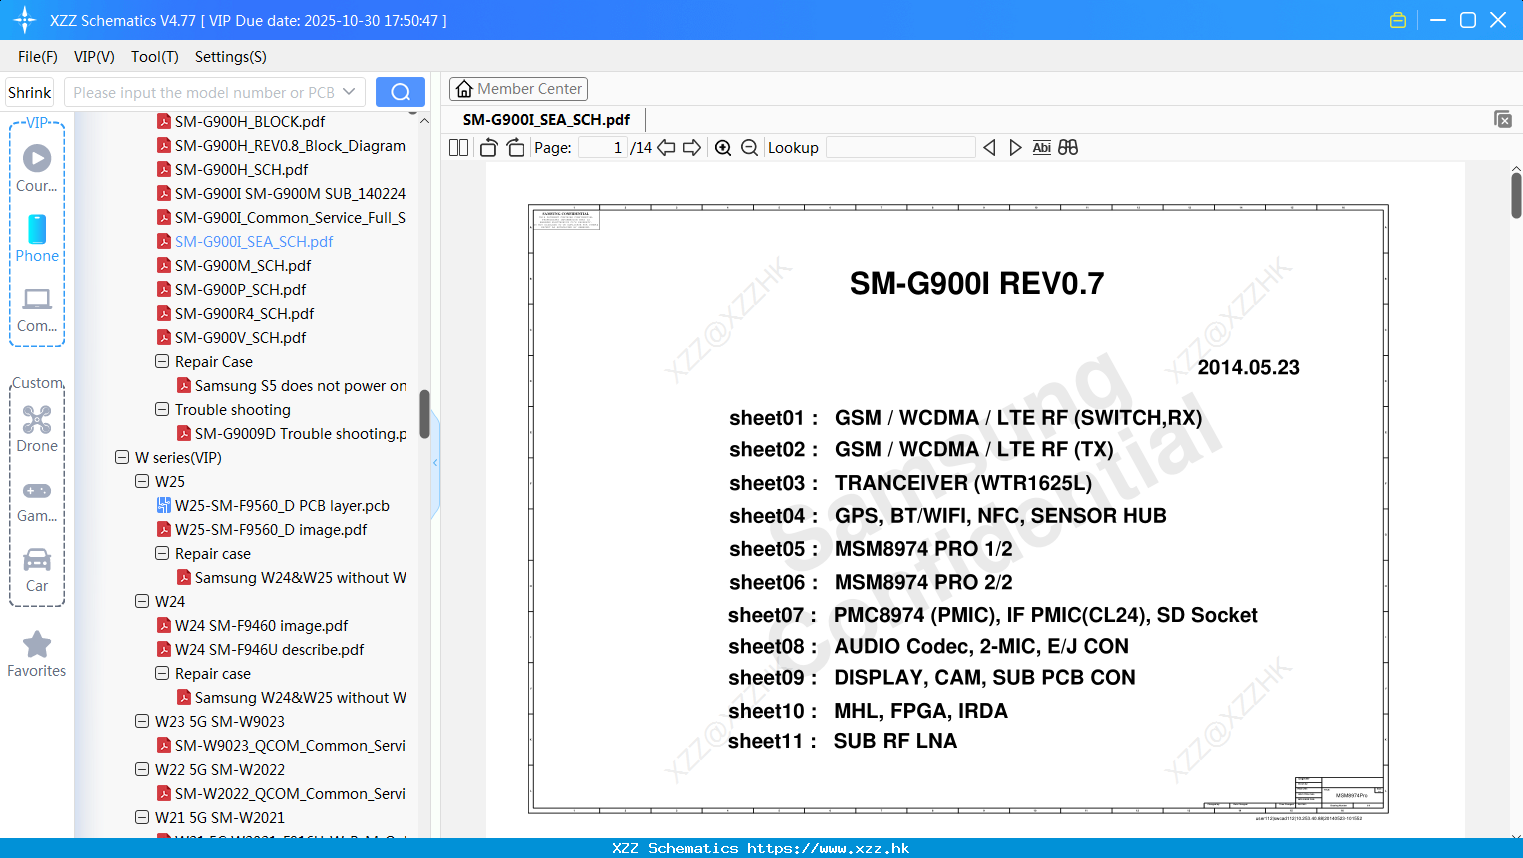Select the Phone category icon
This screenshot has width=1523, height=858.
tap(37, 229)
